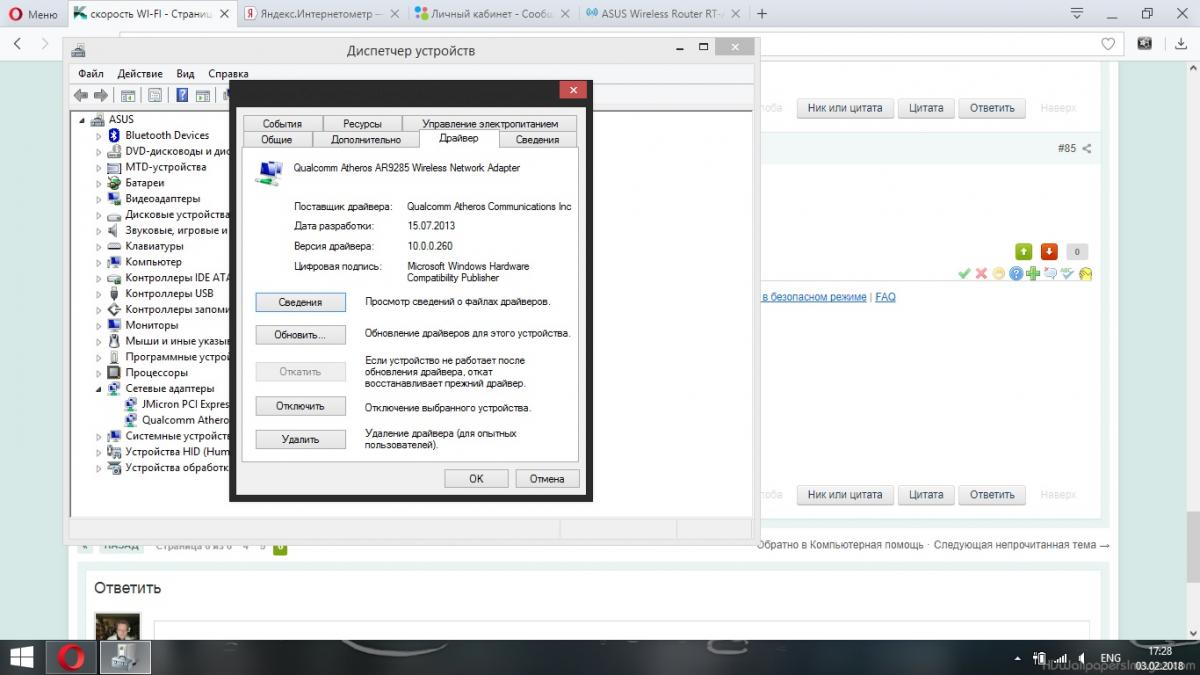Screen dimensions: 1200x675
Task: Click the Процессоры icon in device tree
Action: (114, 373)
